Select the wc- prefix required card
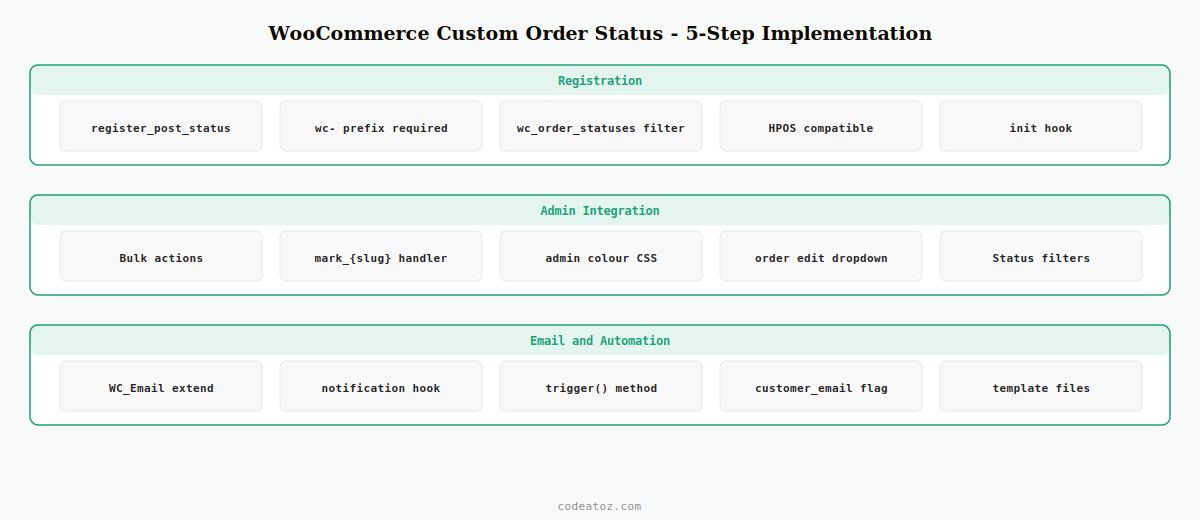The height and width of the screenshot is (520, 1200). click(381, 126)
